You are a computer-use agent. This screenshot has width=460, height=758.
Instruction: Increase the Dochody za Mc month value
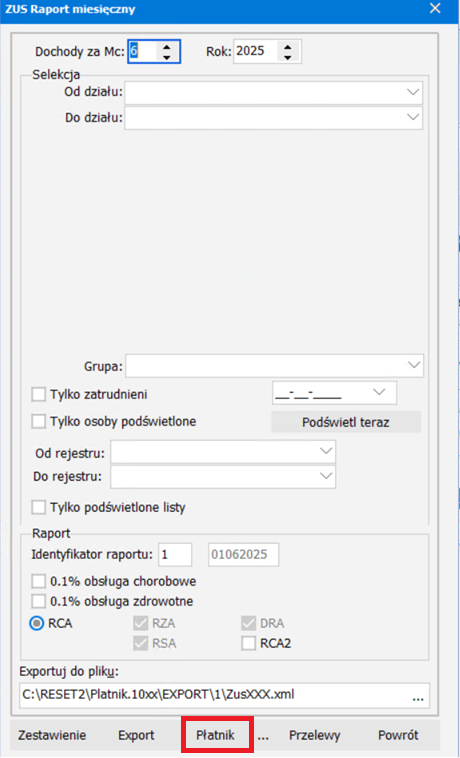pyautogui.click(x=167, y=47)
